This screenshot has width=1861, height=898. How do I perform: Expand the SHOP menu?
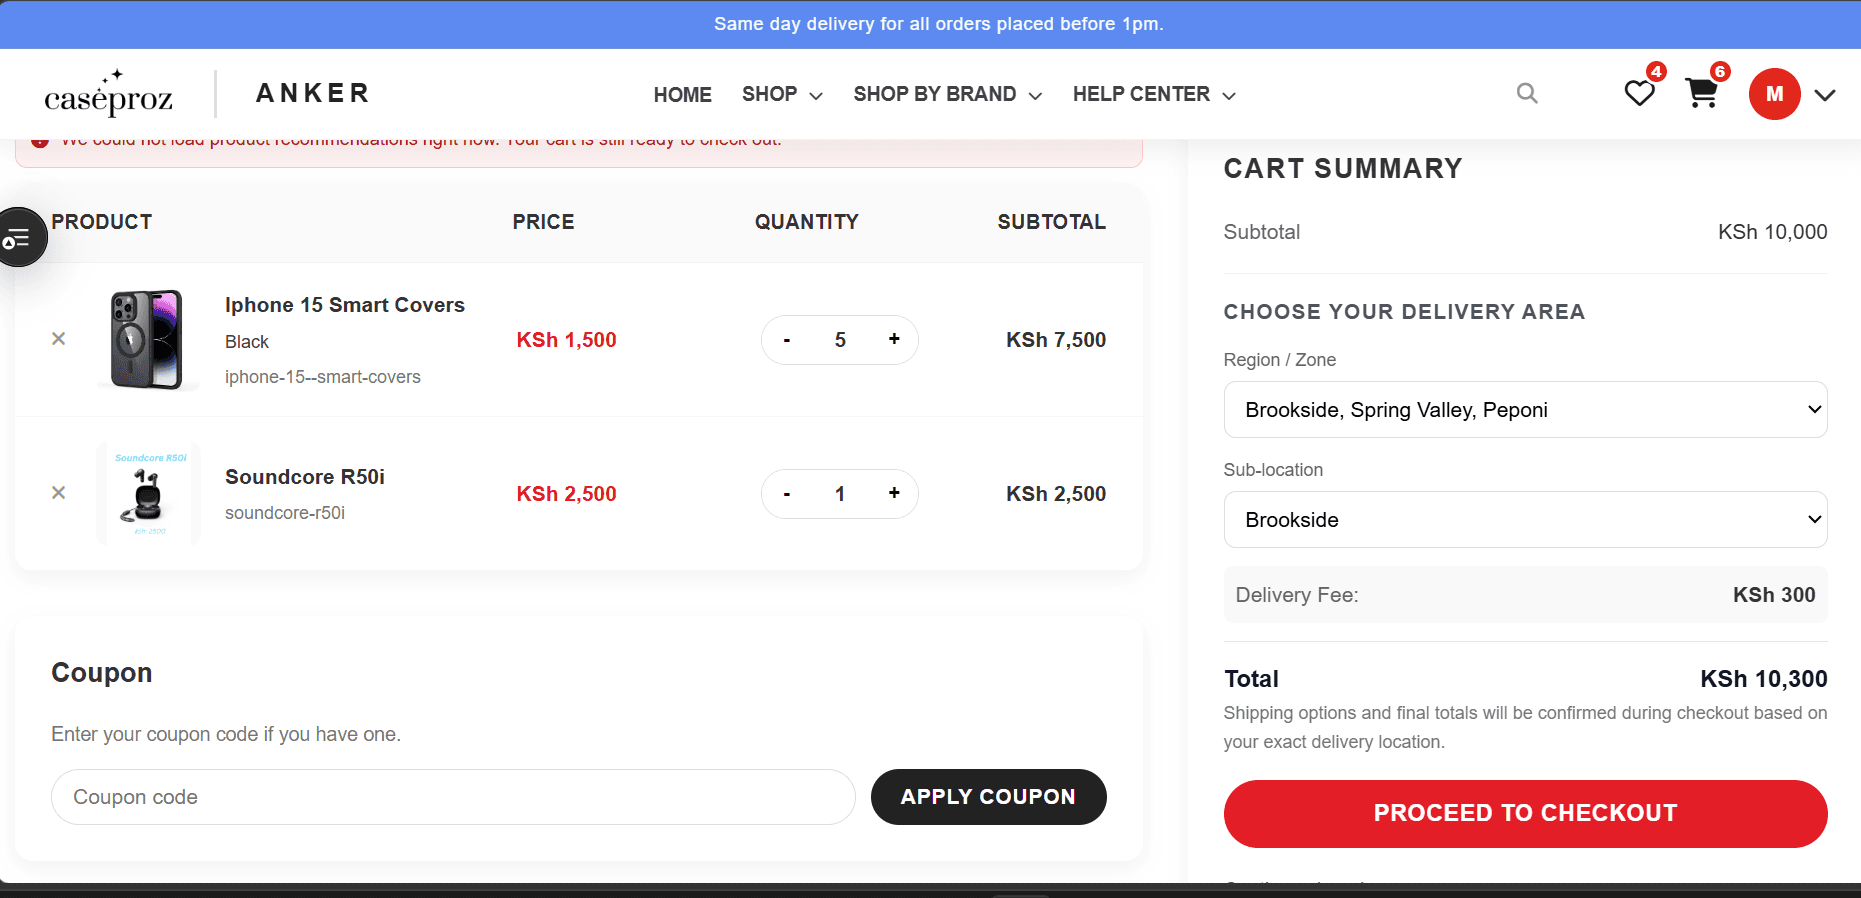point(782,94)
